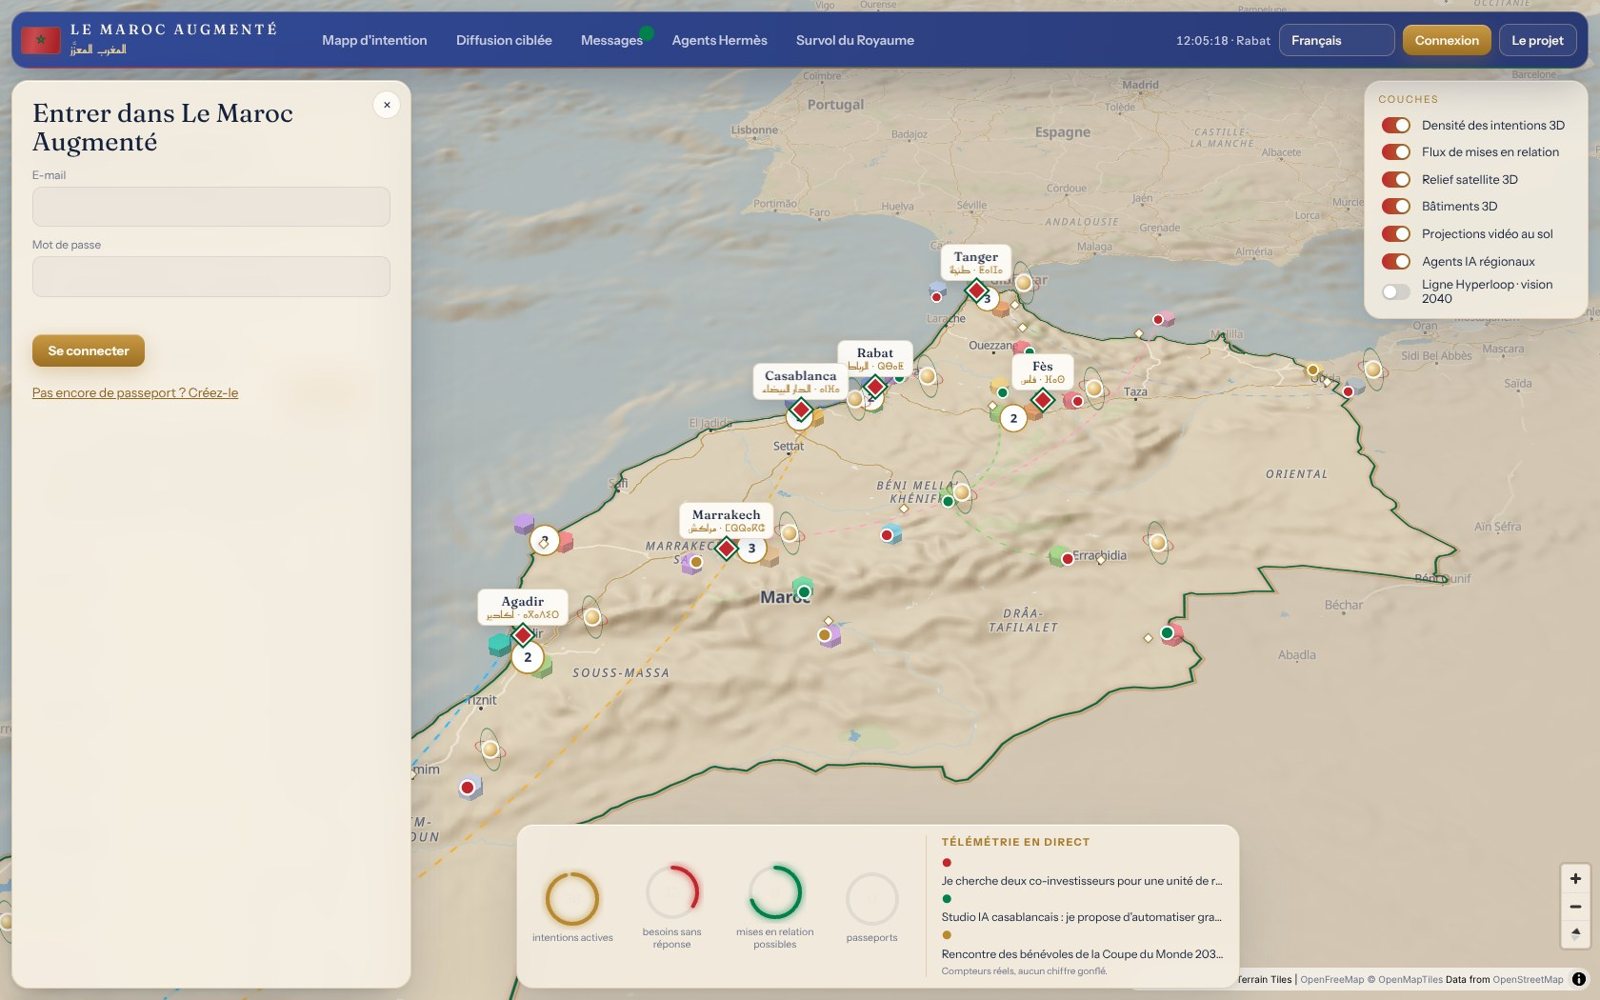This screenshot has width=1600, height=1000.
Task: Open Survol du Royaume
Action: (855, 40)
